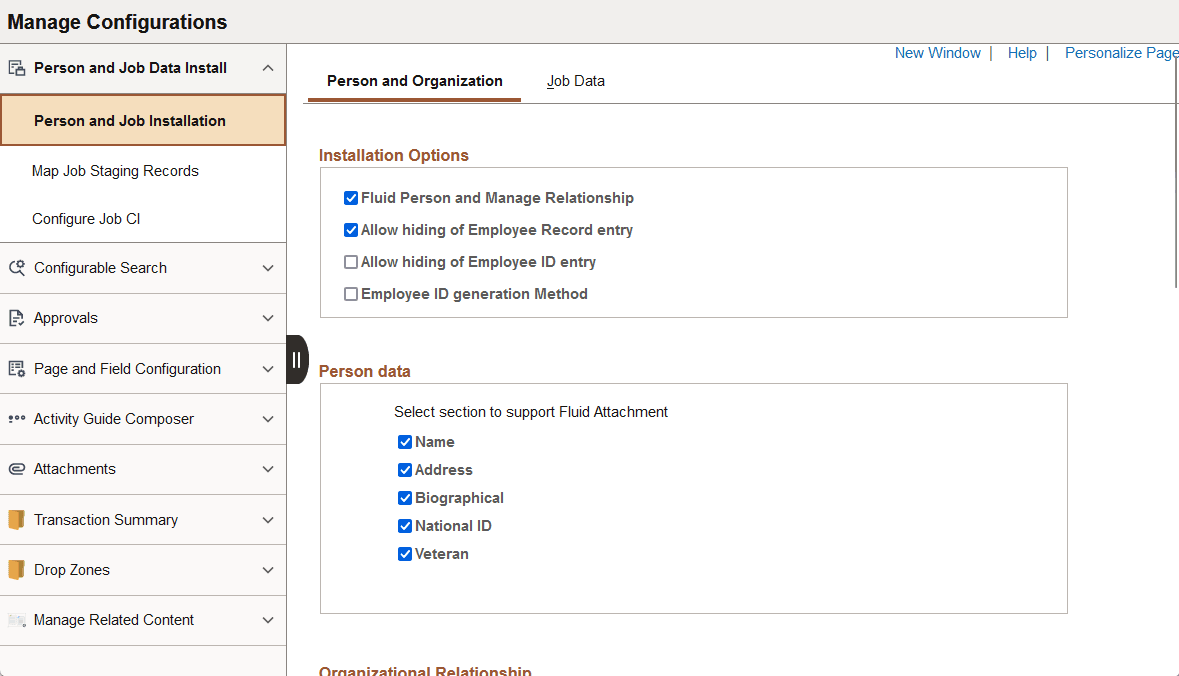Switch to the Job Data tab
The image size is (1179, 676).
coord(576,80)
